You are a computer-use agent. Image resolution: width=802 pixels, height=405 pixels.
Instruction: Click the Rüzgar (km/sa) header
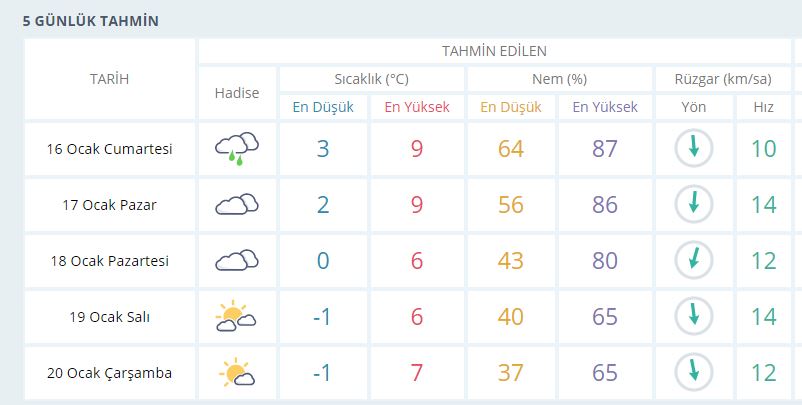tap(723, 79)
